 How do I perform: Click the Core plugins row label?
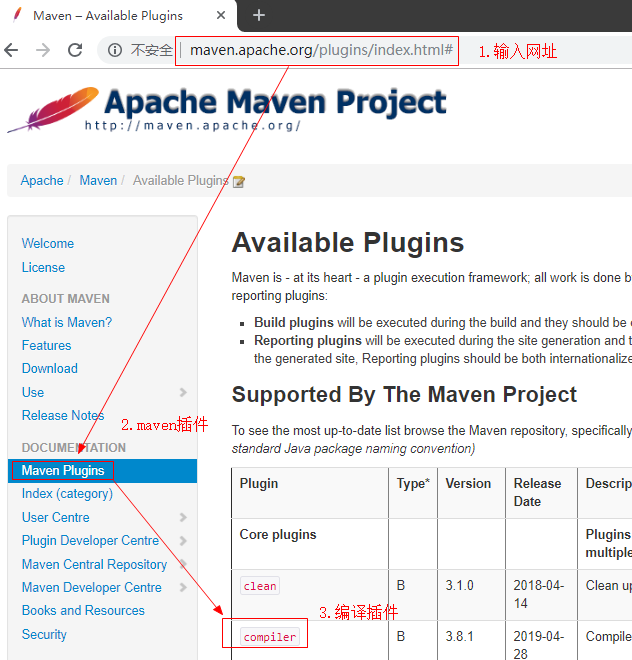tap(278, 535)
